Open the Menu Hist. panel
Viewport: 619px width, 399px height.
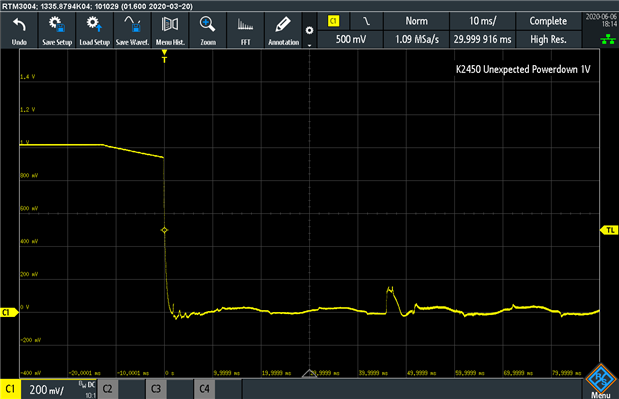(x=170, y=30)
